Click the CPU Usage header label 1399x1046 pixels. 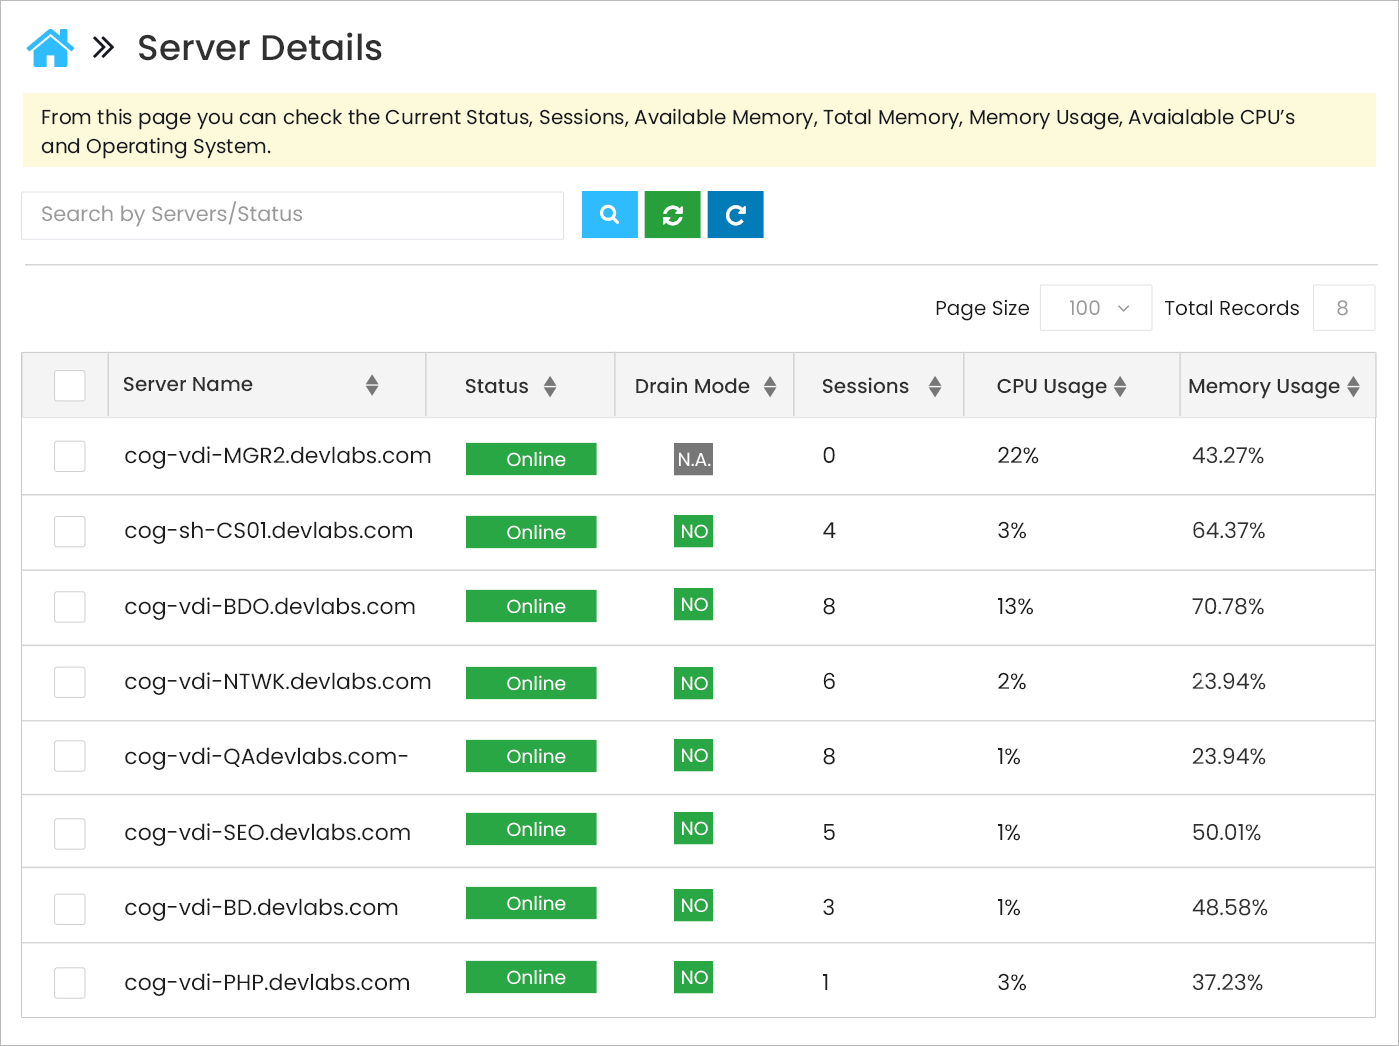pos(1052,386)
